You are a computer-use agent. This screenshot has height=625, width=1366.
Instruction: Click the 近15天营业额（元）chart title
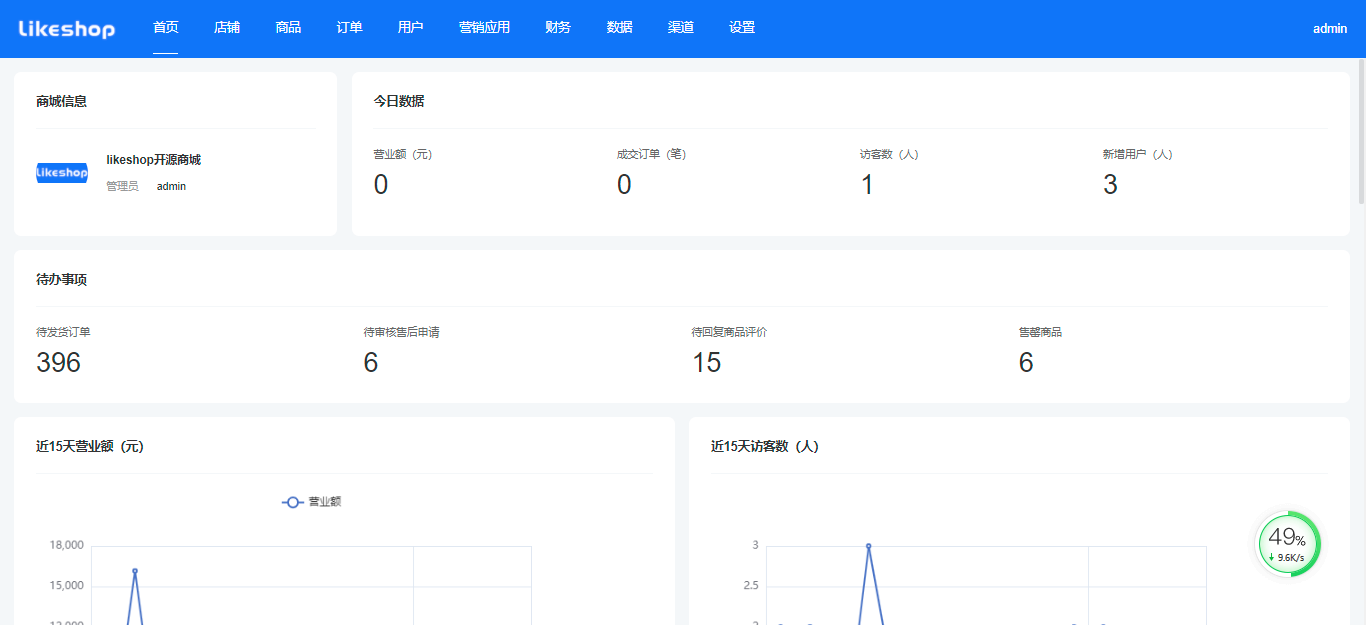click(90, 446)
